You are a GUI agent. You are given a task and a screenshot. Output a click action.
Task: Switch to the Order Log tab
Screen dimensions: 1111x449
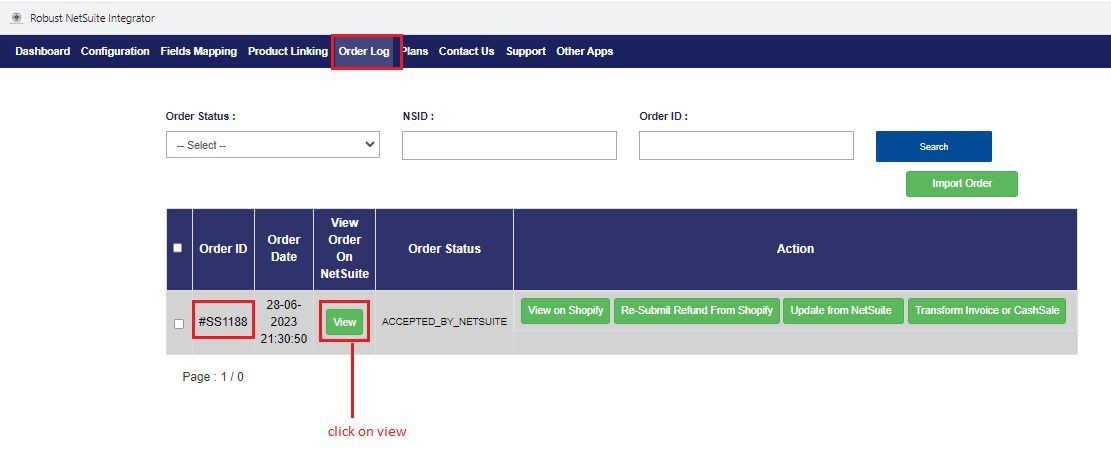point(364,51)
